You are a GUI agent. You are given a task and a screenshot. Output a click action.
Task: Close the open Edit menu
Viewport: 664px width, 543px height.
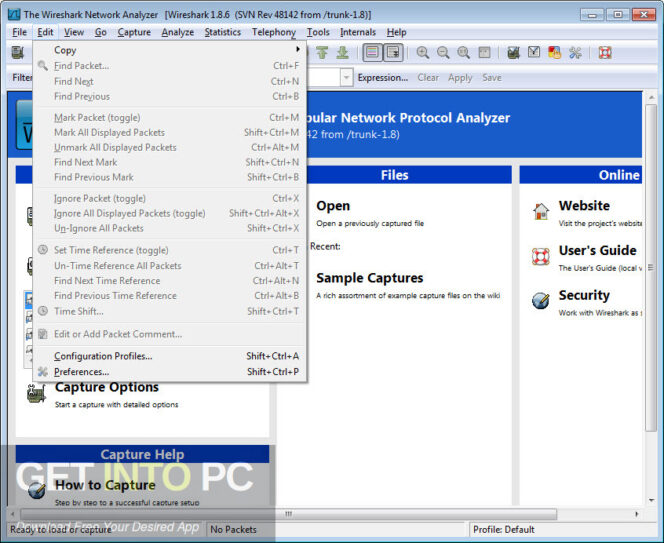[45, 32]
